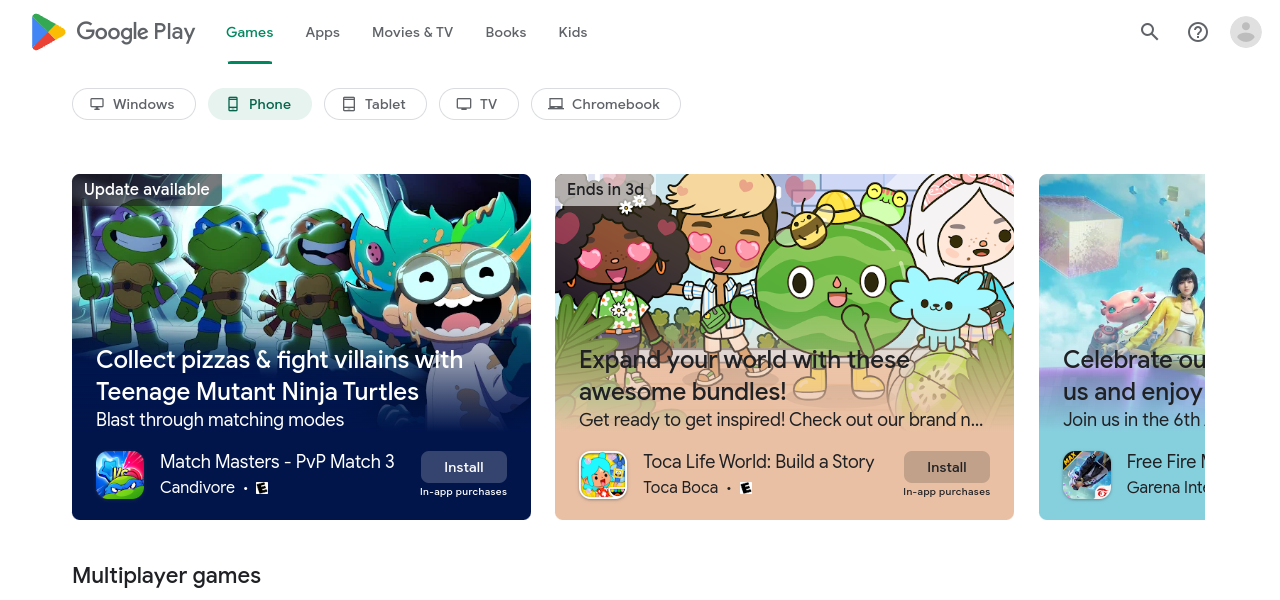Open the Multiplayer games section heading
Screen dimensions: 1280x600
(166, 575)
